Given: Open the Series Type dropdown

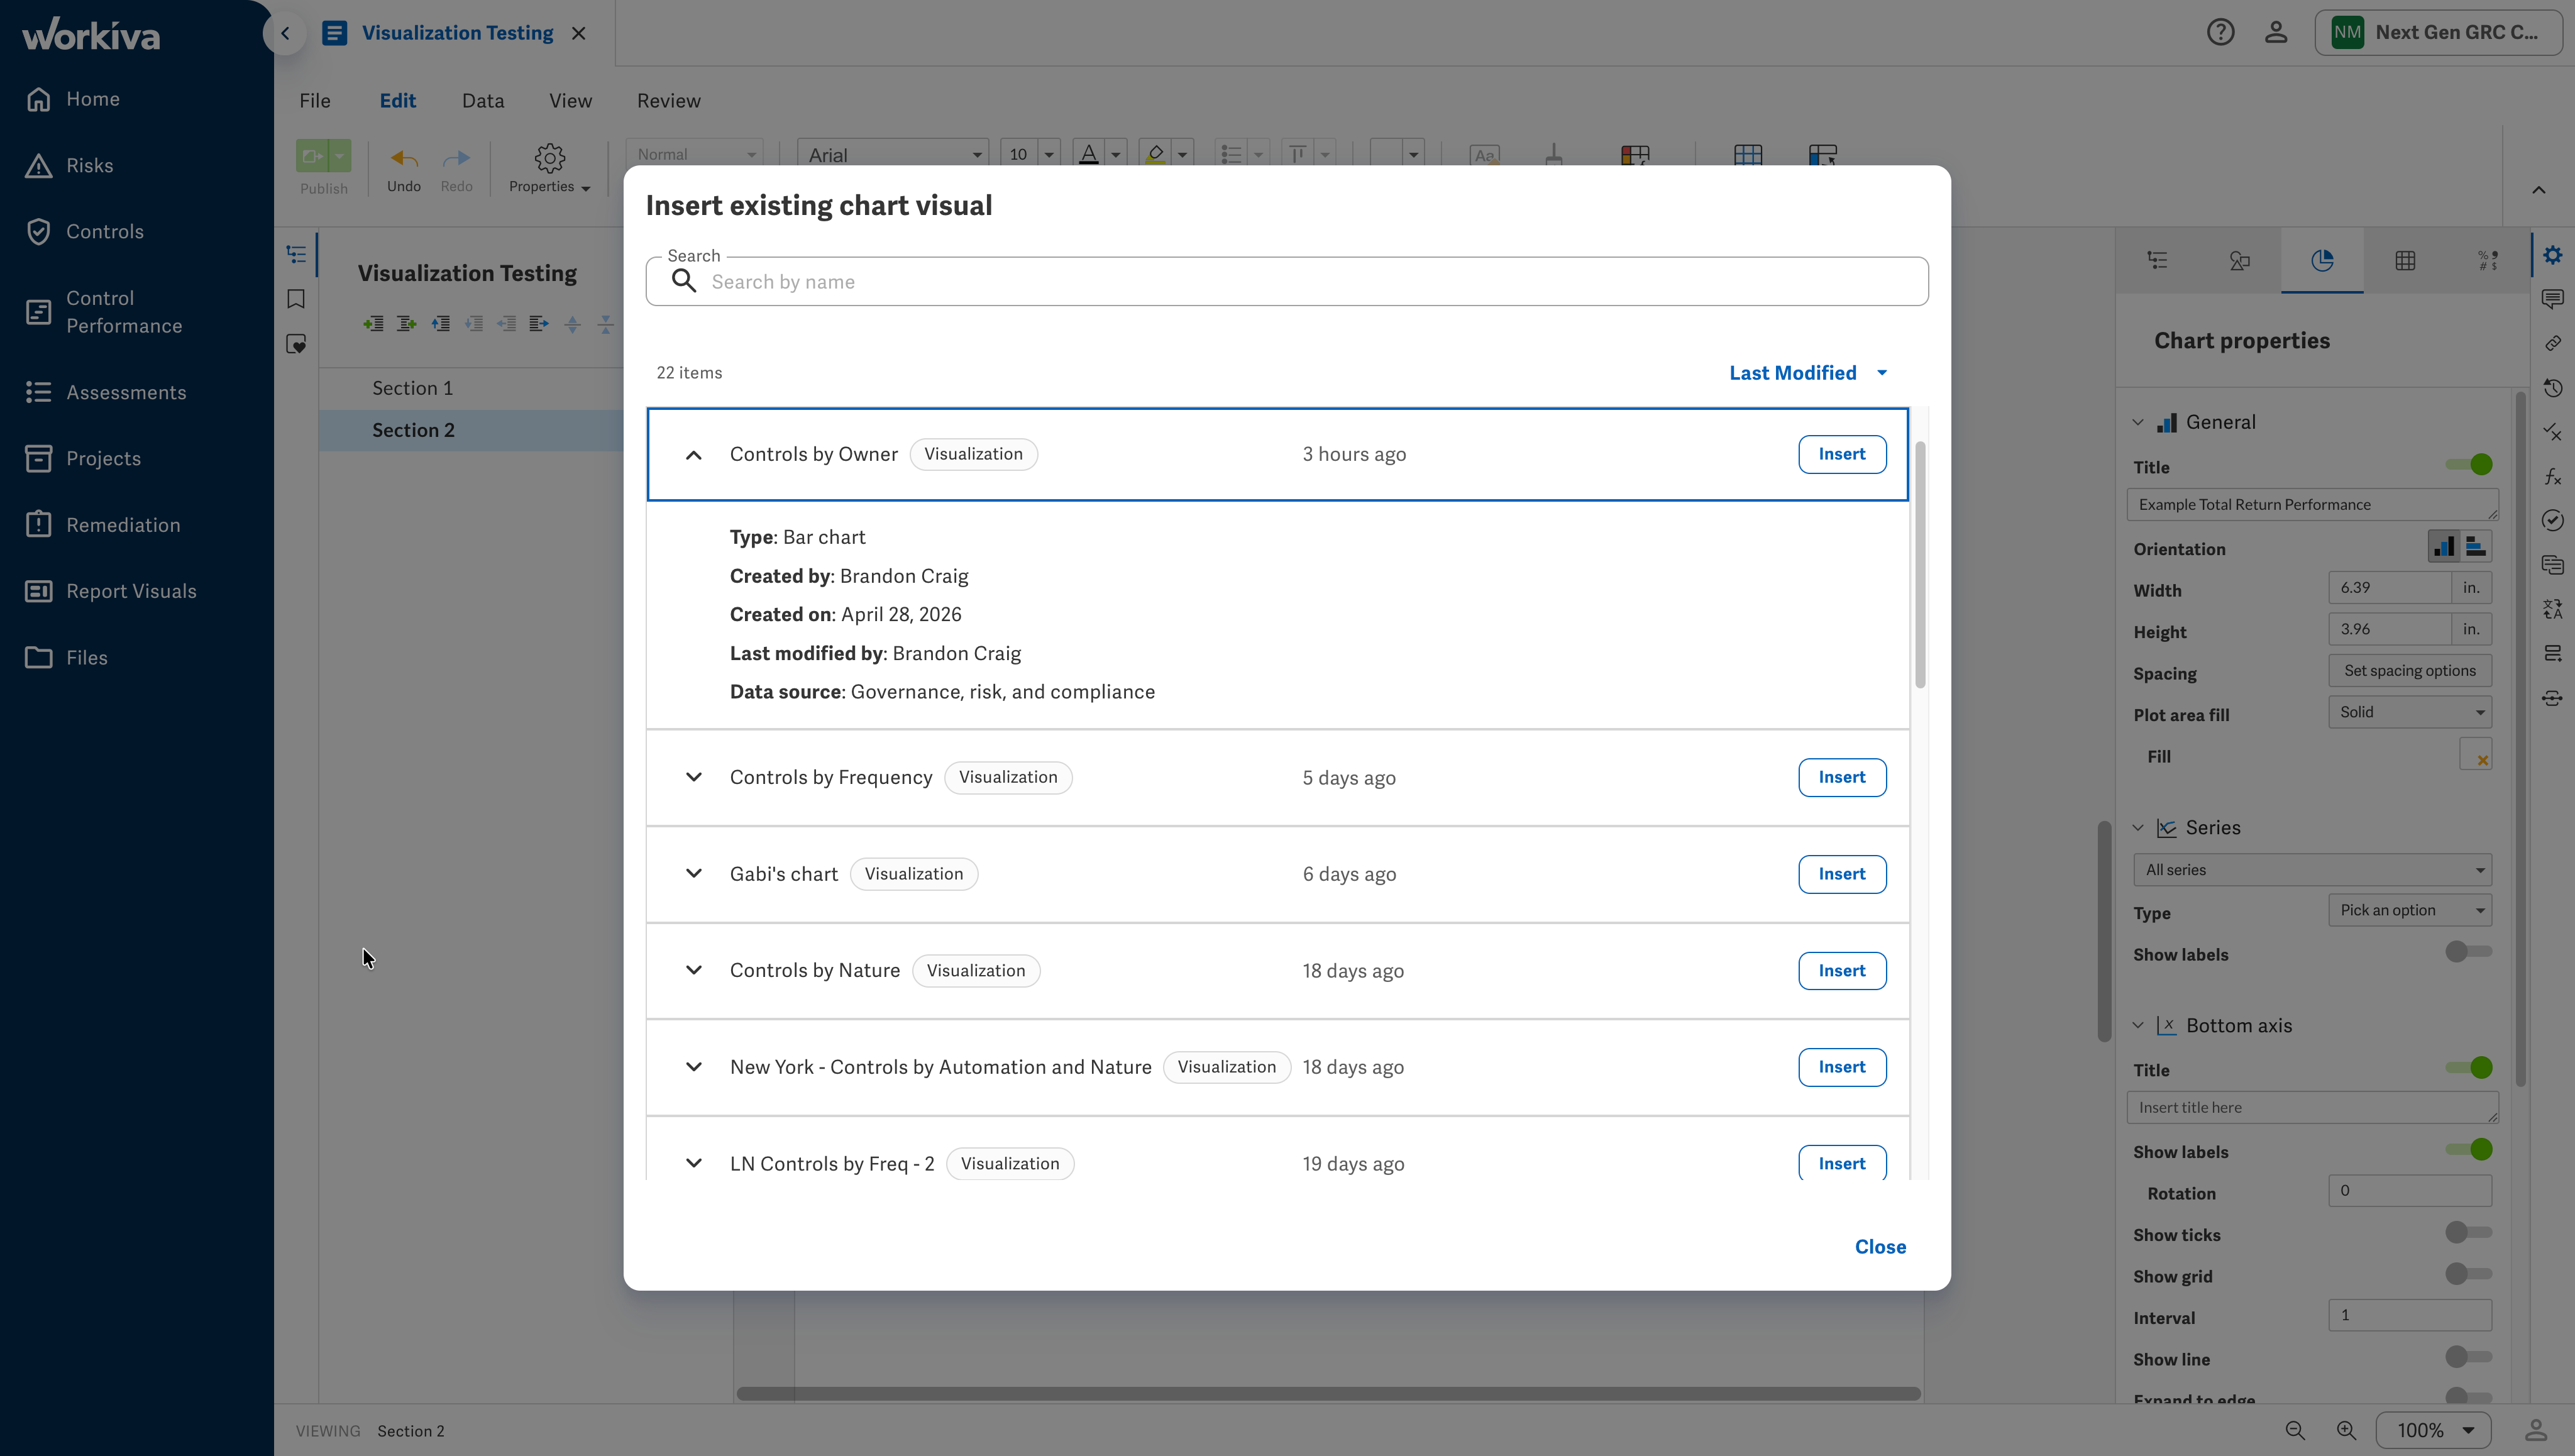Looking at the screenshot, I should [2410, 910].
